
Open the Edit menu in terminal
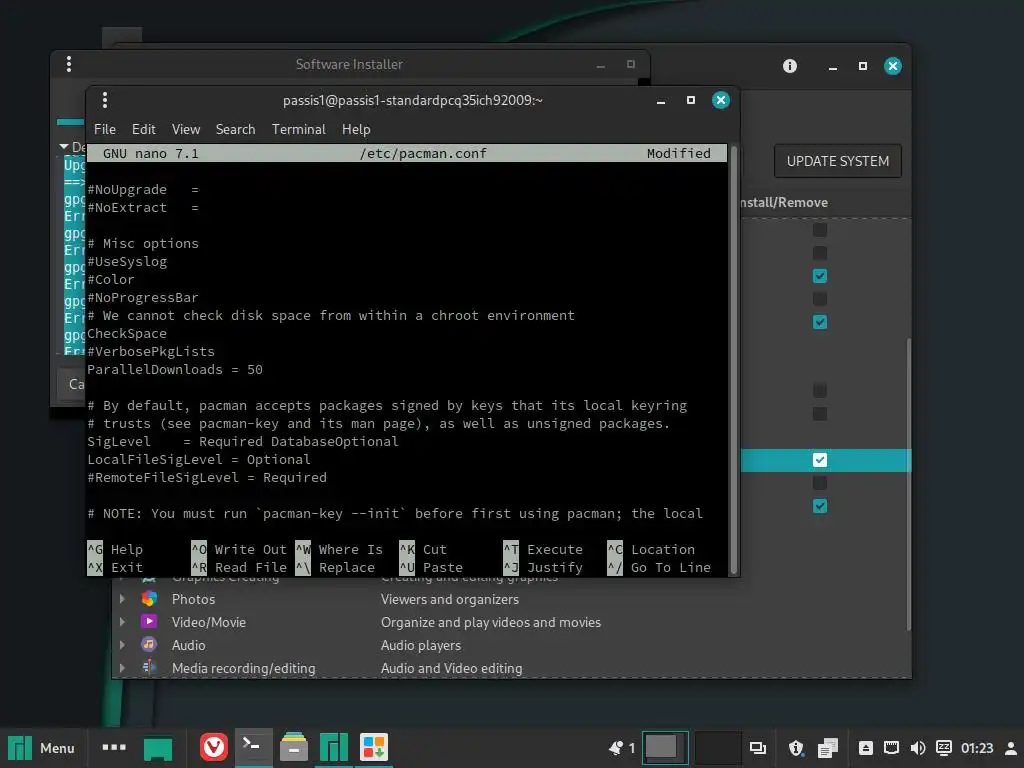click(144, 129)
